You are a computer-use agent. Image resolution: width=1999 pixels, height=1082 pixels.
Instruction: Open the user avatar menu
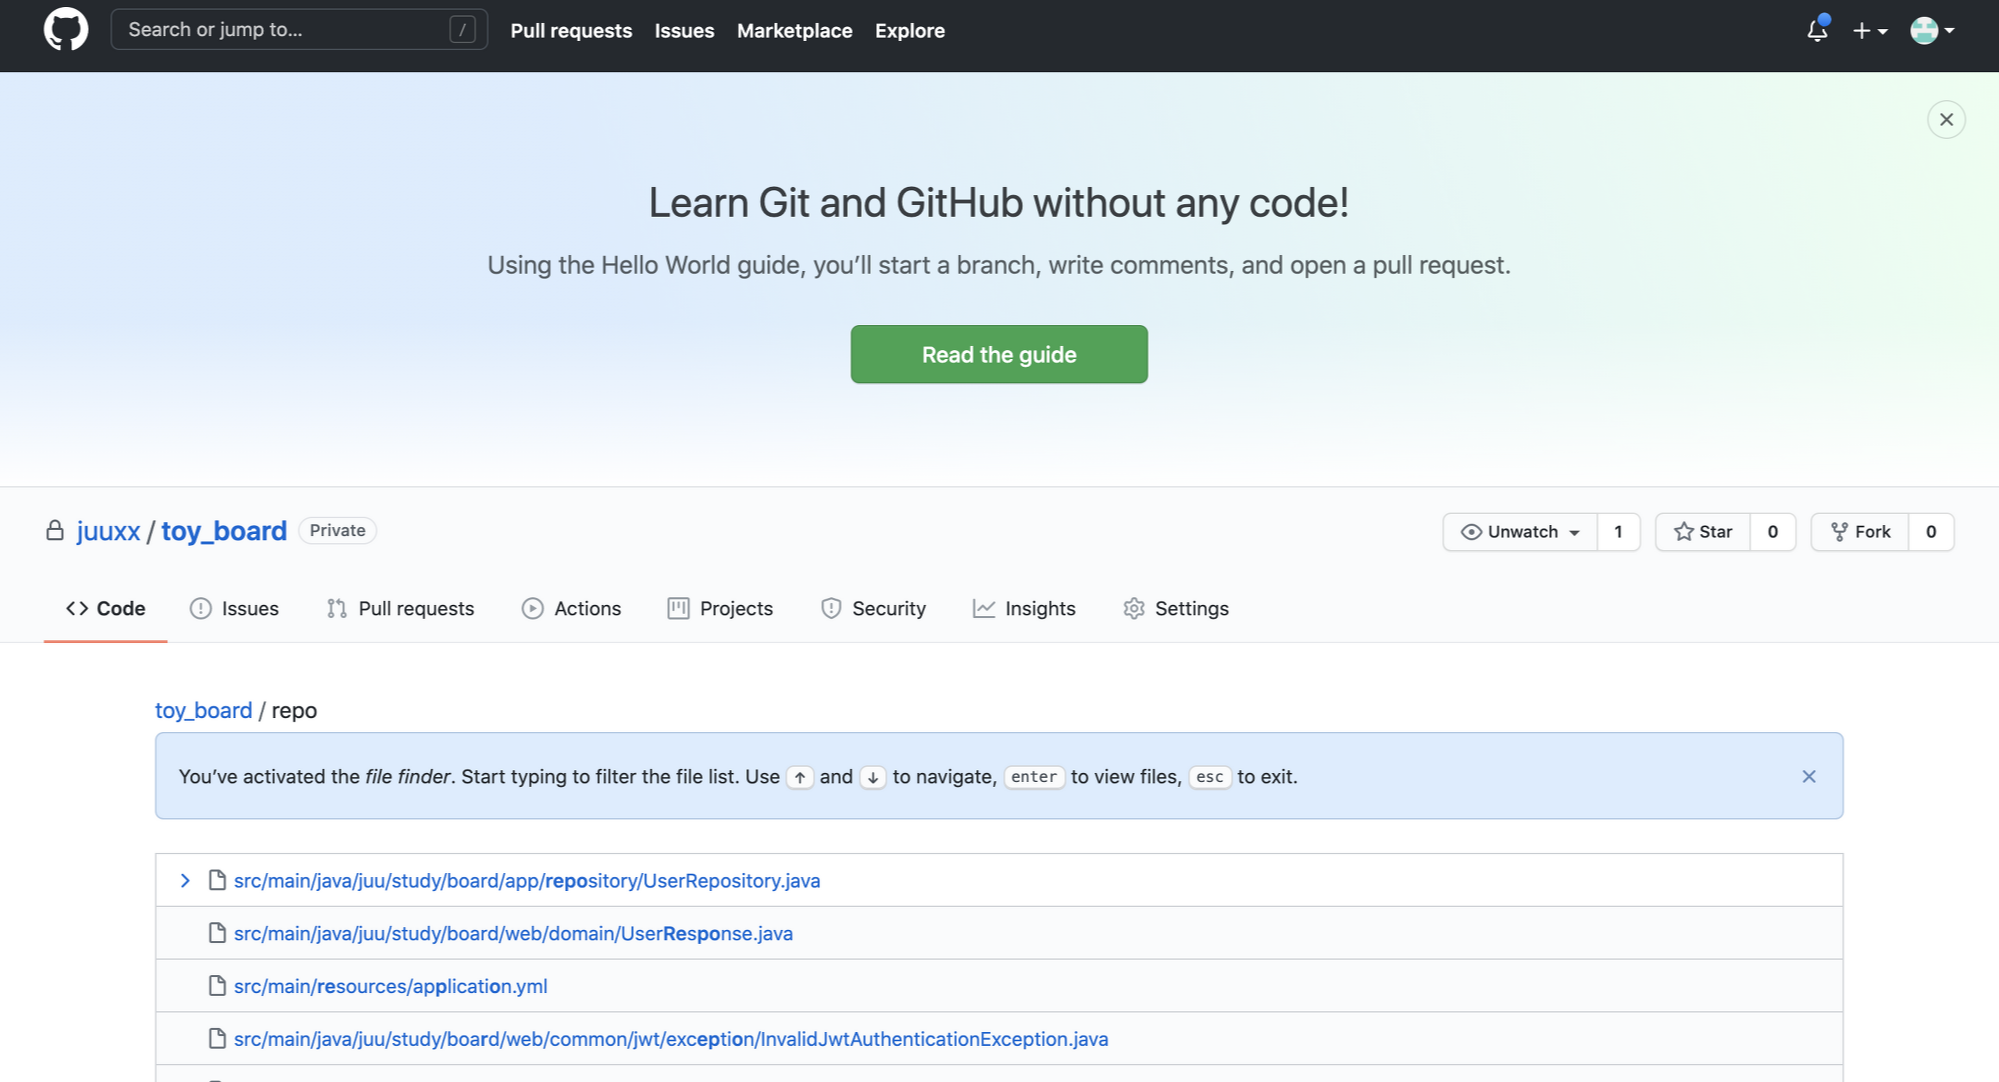[x=1931, y=31]
